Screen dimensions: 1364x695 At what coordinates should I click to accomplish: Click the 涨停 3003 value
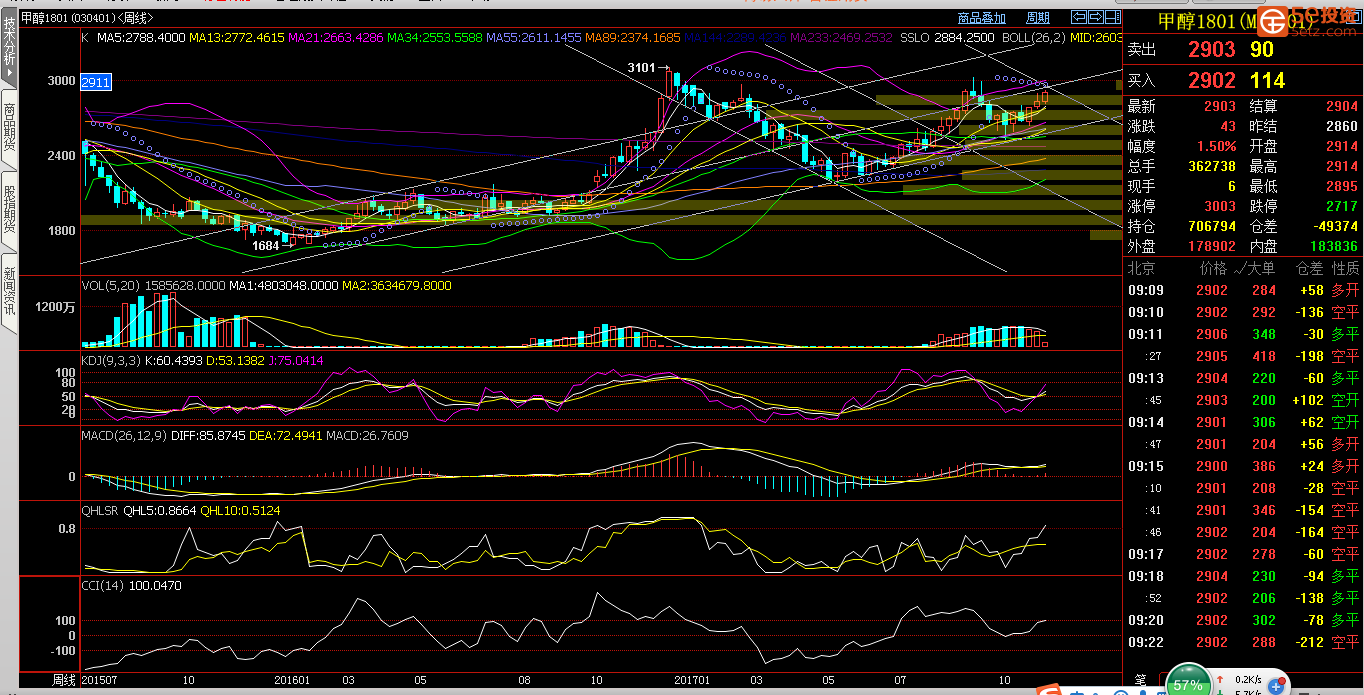[x=1220, y=206]
